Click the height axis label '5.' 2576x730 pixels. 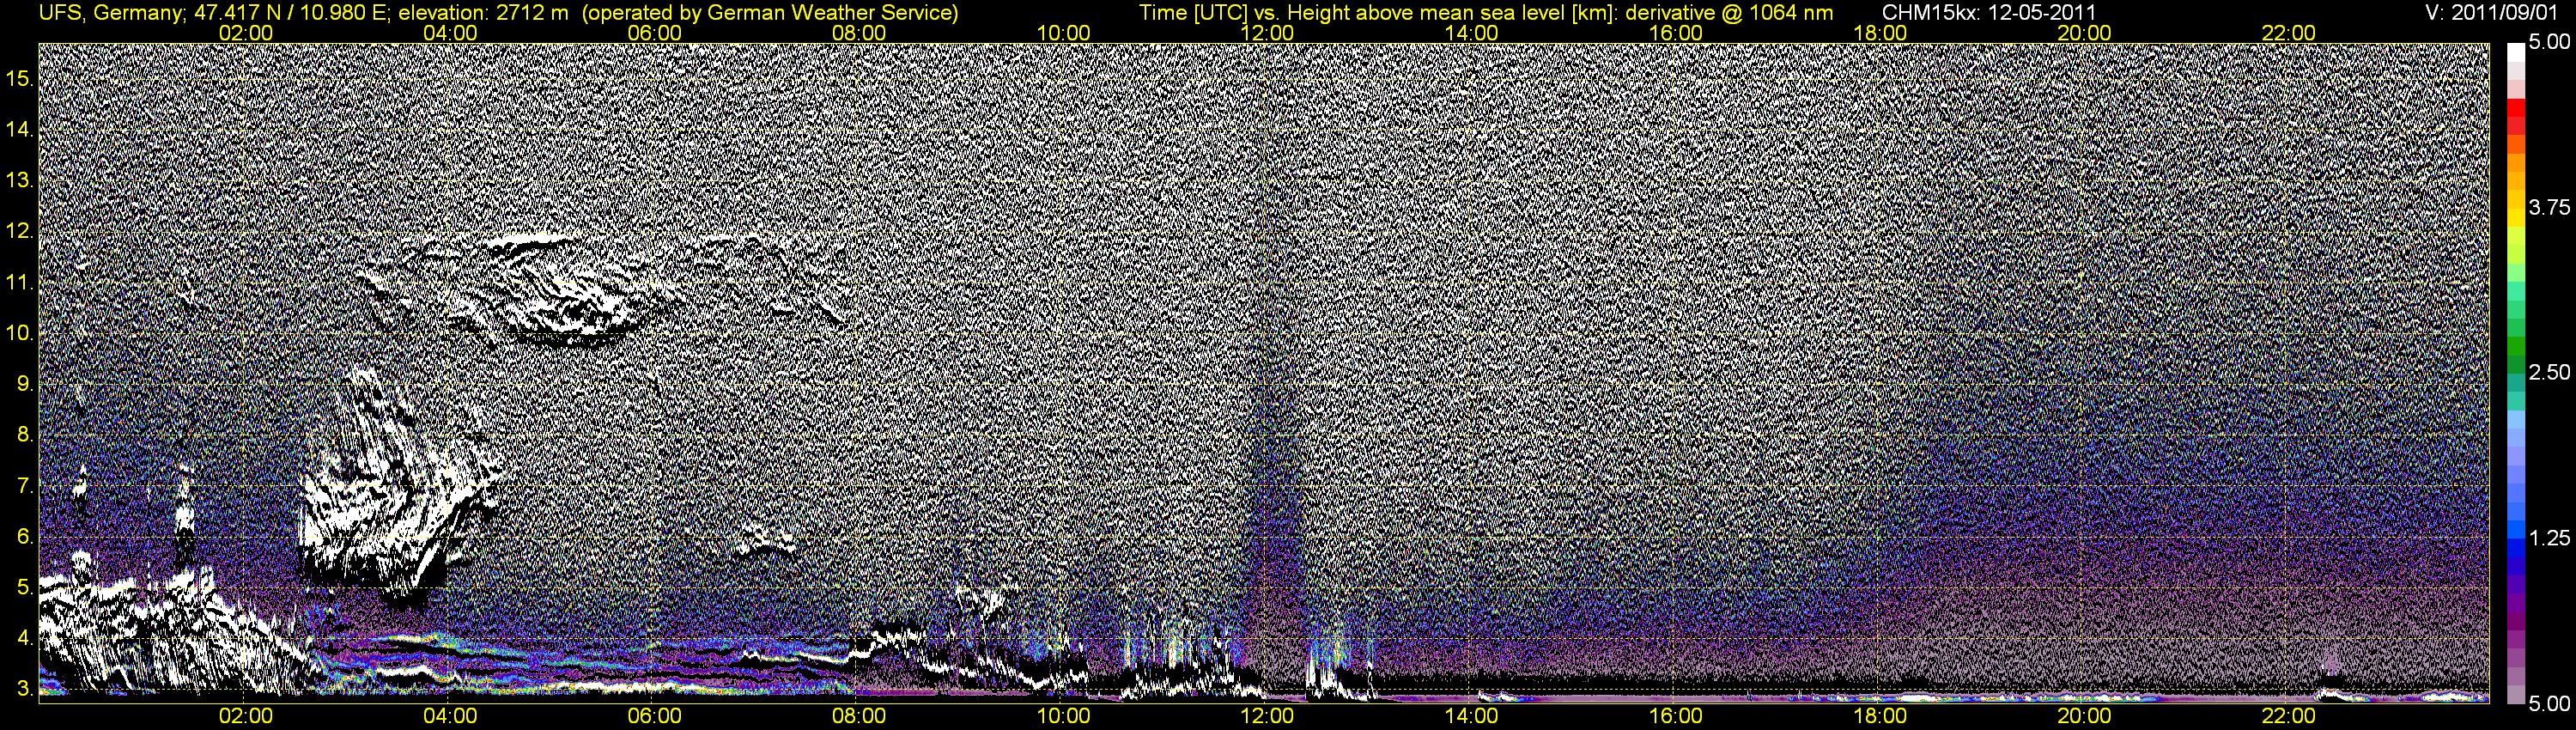click(x=25, y=587)
